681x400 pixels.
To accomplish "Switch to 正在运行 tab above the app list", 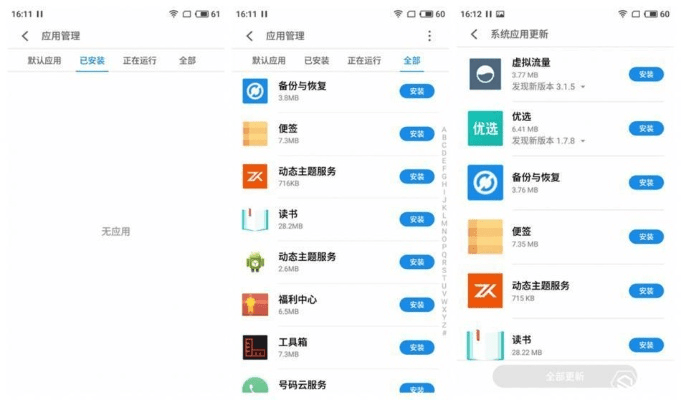I will pyautogui.click(x=364, y=60).
